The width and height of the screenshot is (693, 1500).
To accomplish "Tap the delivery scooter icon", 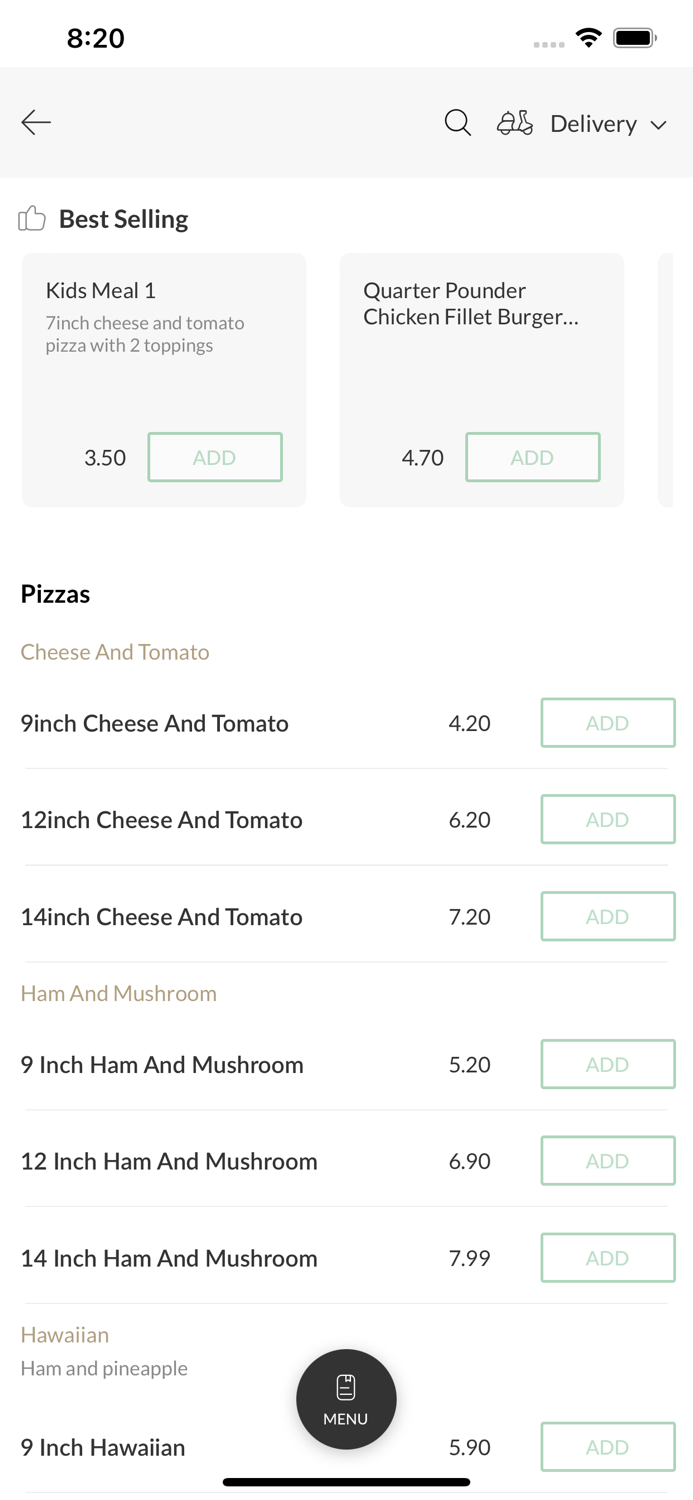I will [515, 122].
